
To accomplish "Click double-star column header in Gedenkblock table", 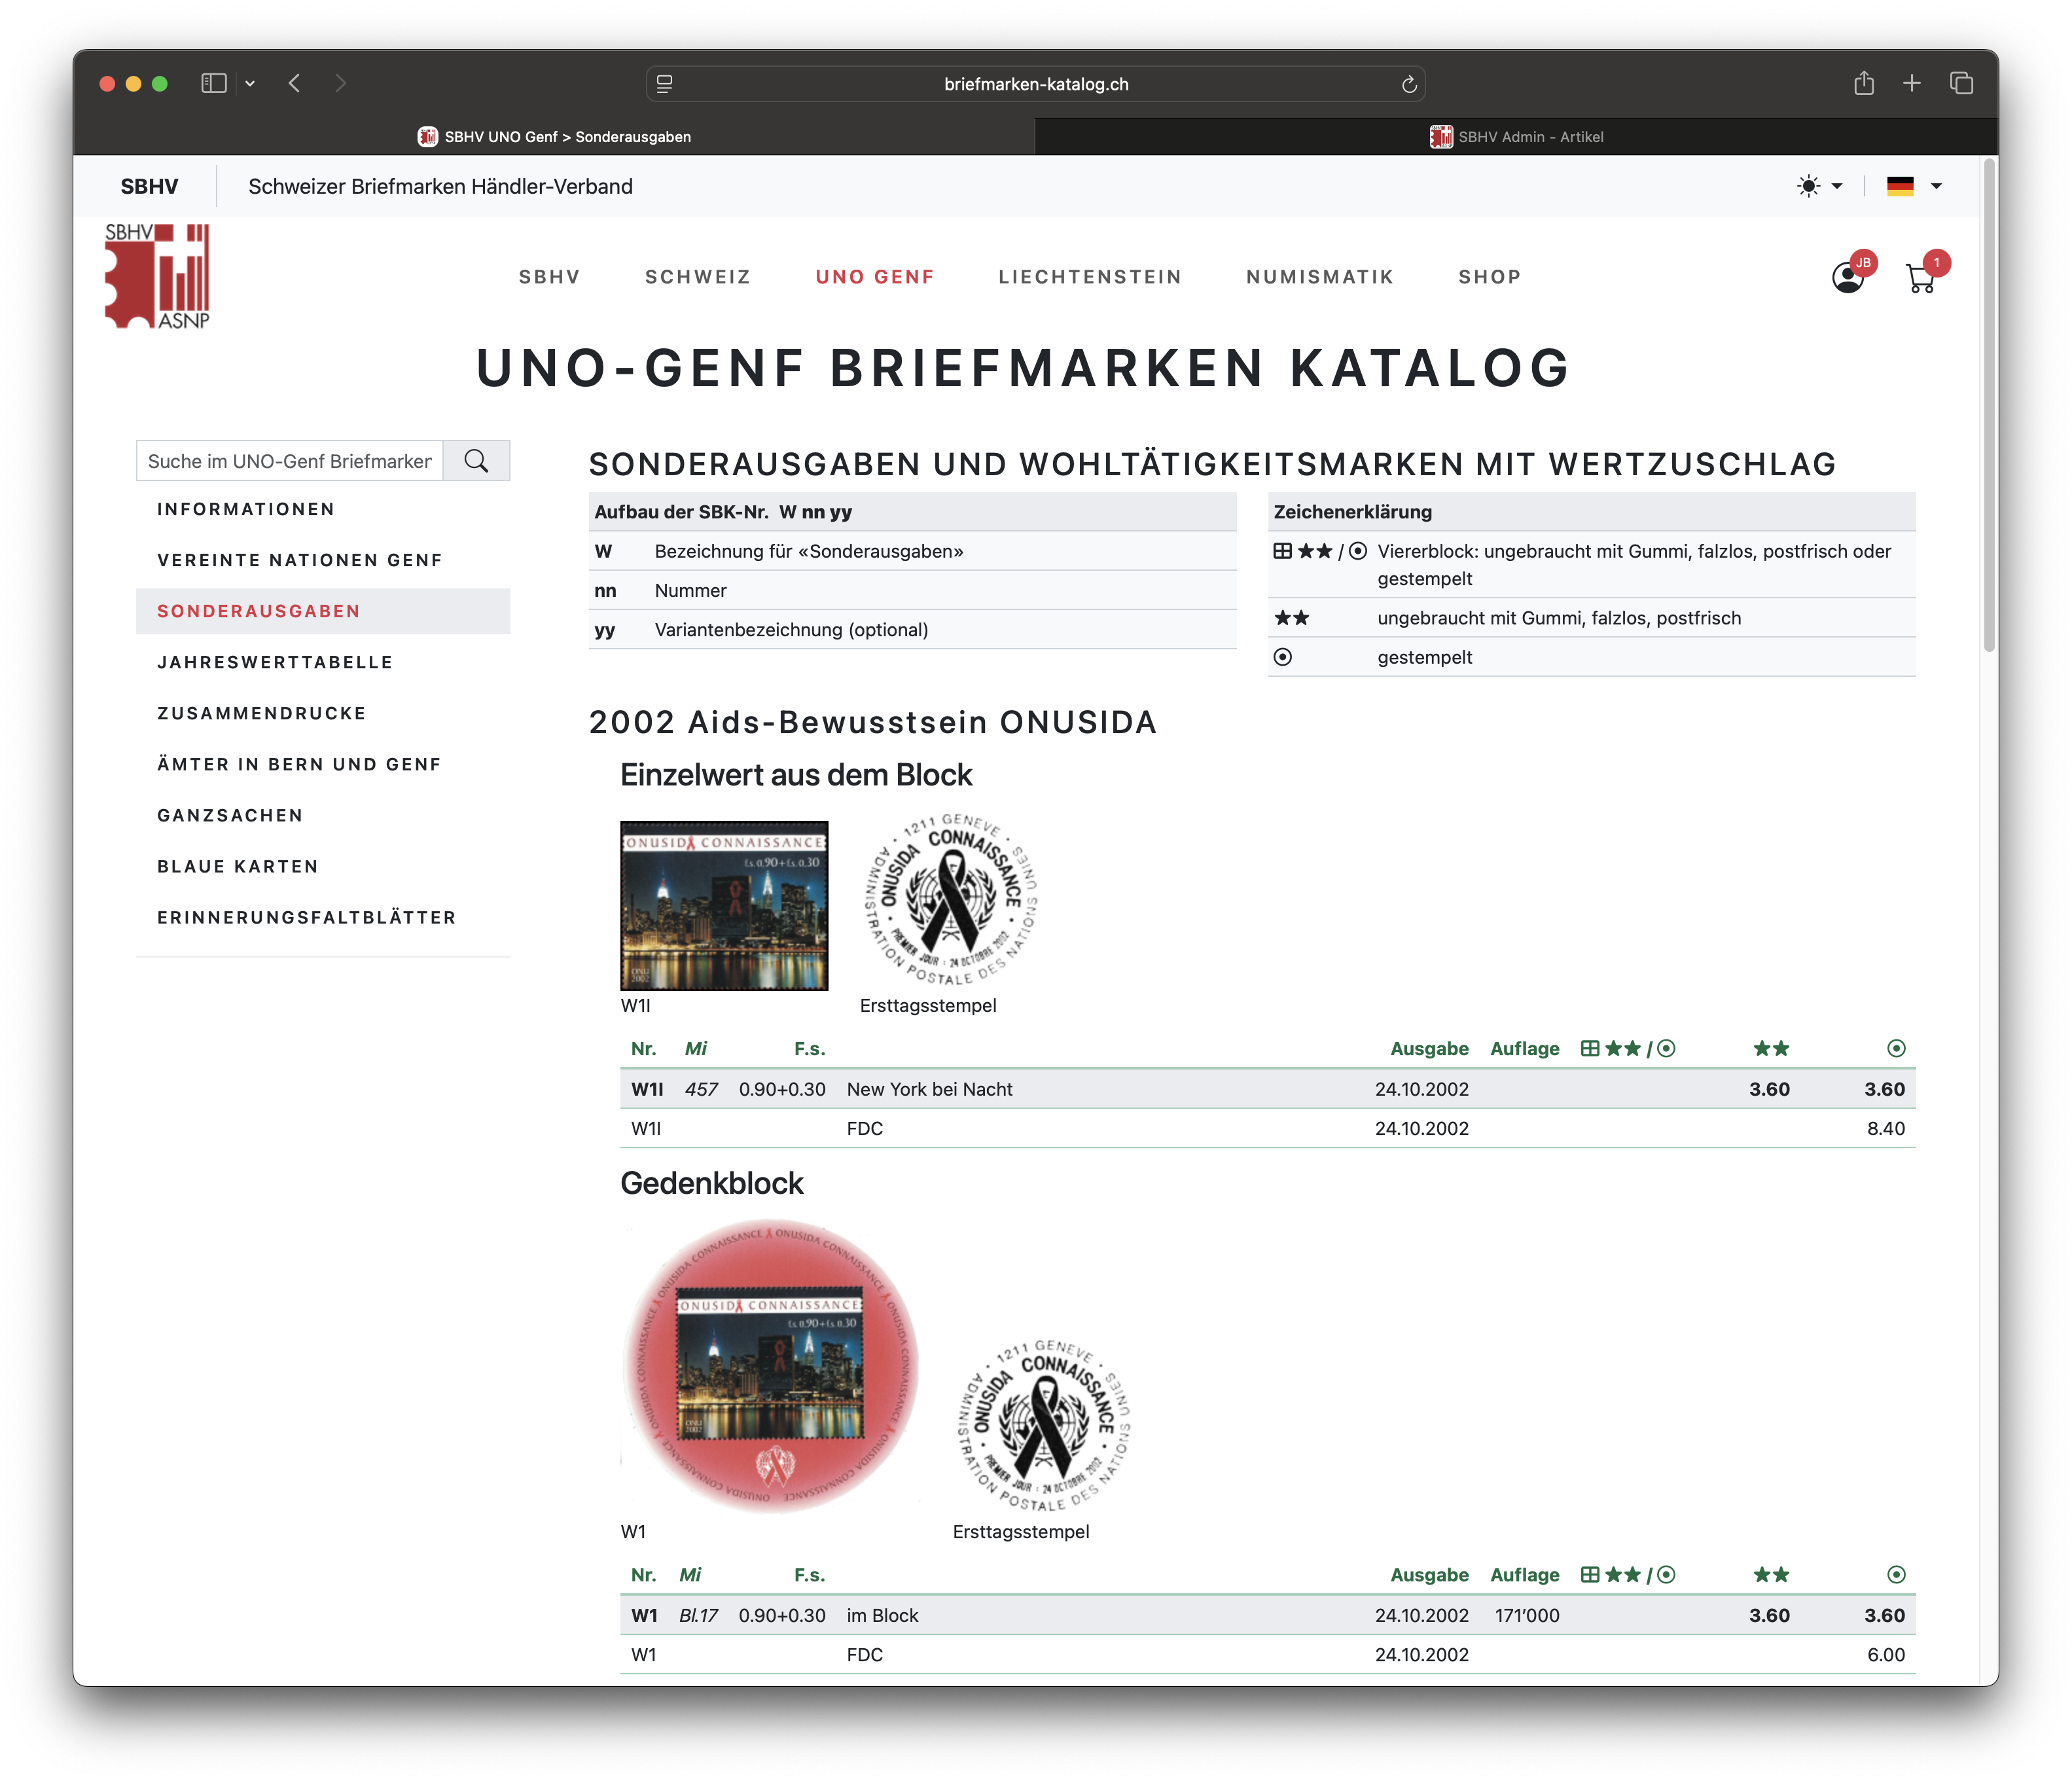I will [x=1771, y=1574].
